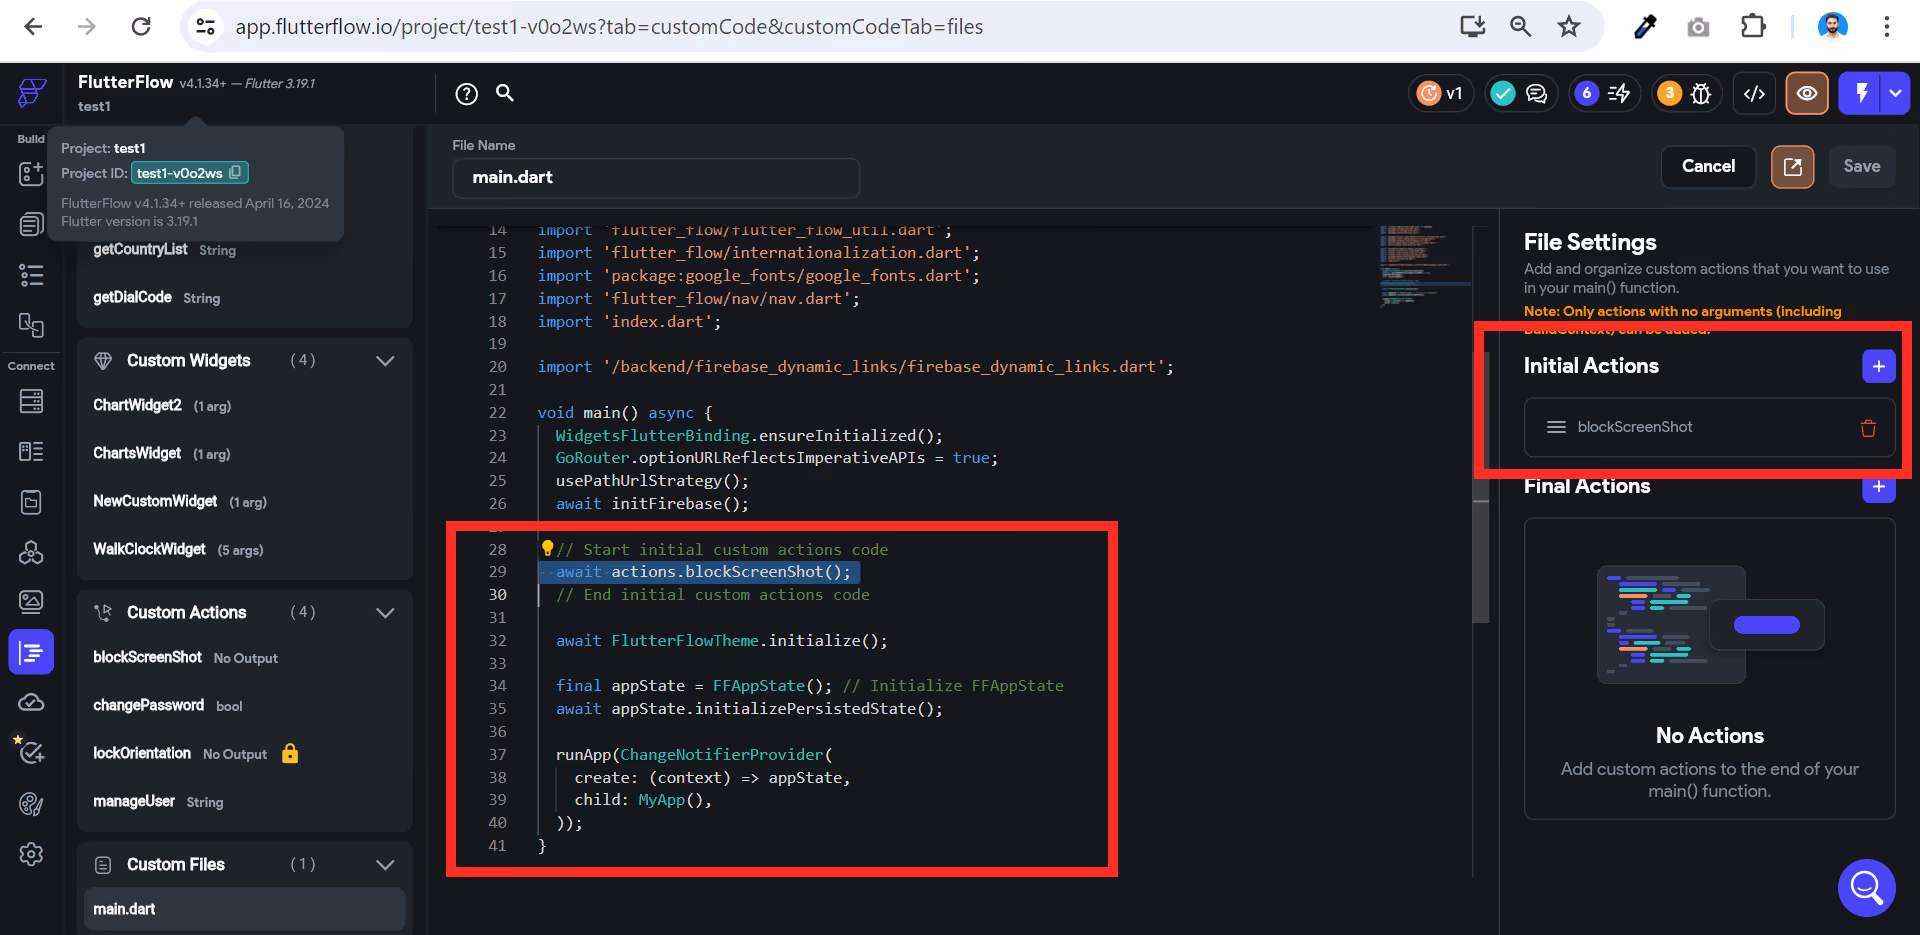This screenshot has width=1920, height=935.
Task: Open the Widget Tree sidebar icon
Action: point(31,275)
